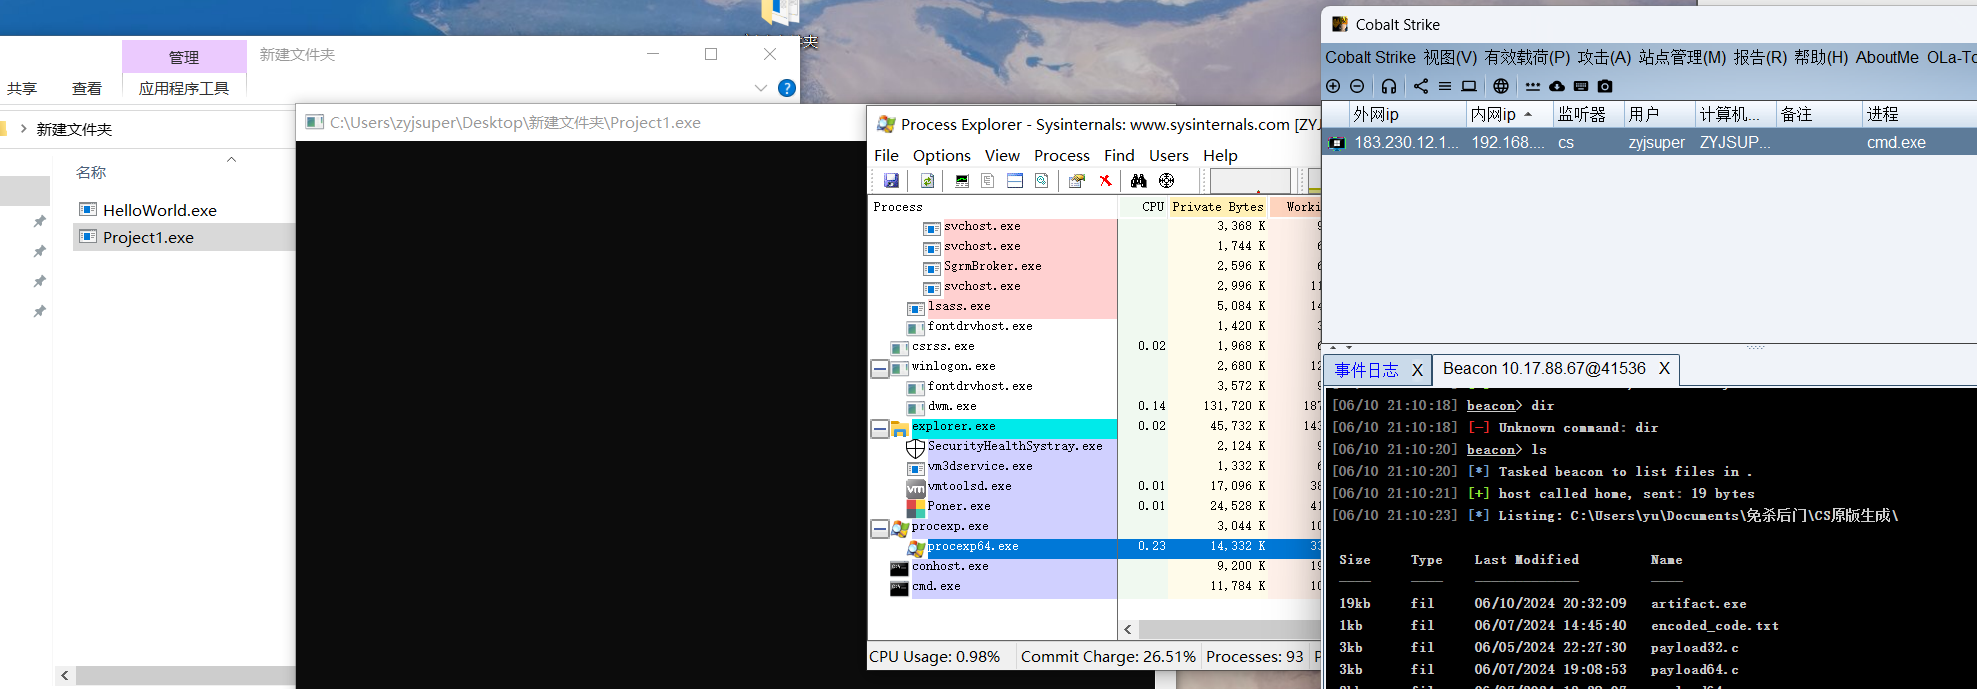Viewport: 1977px width, 689px height.
Task: Open the screenshots camera icon
Action: click(1605, 86)
